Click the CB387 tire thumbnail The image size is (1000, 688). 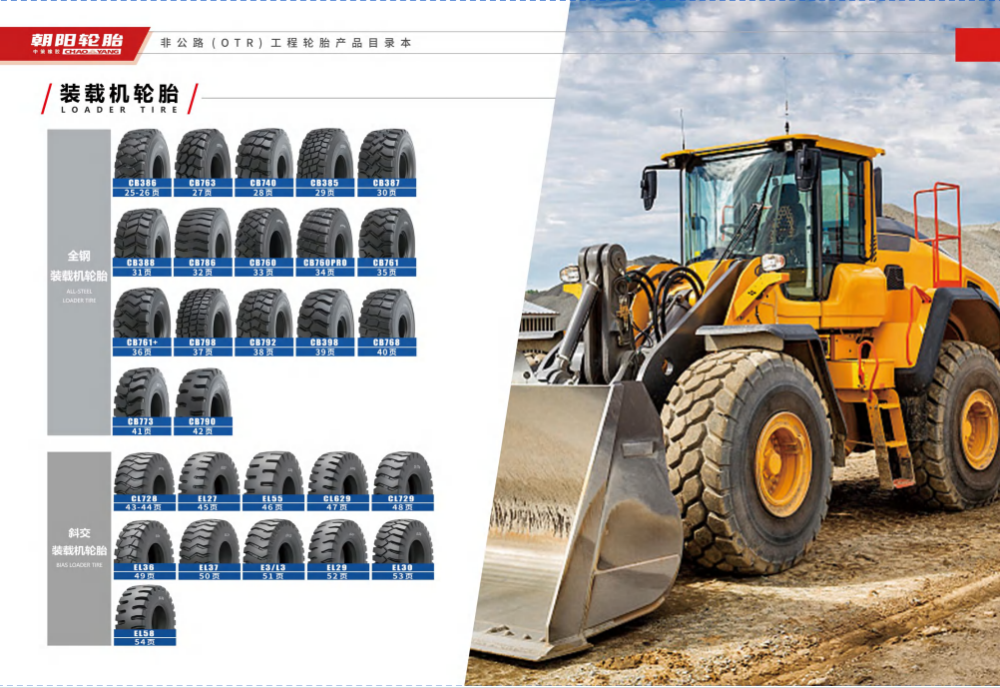point(386,154)
